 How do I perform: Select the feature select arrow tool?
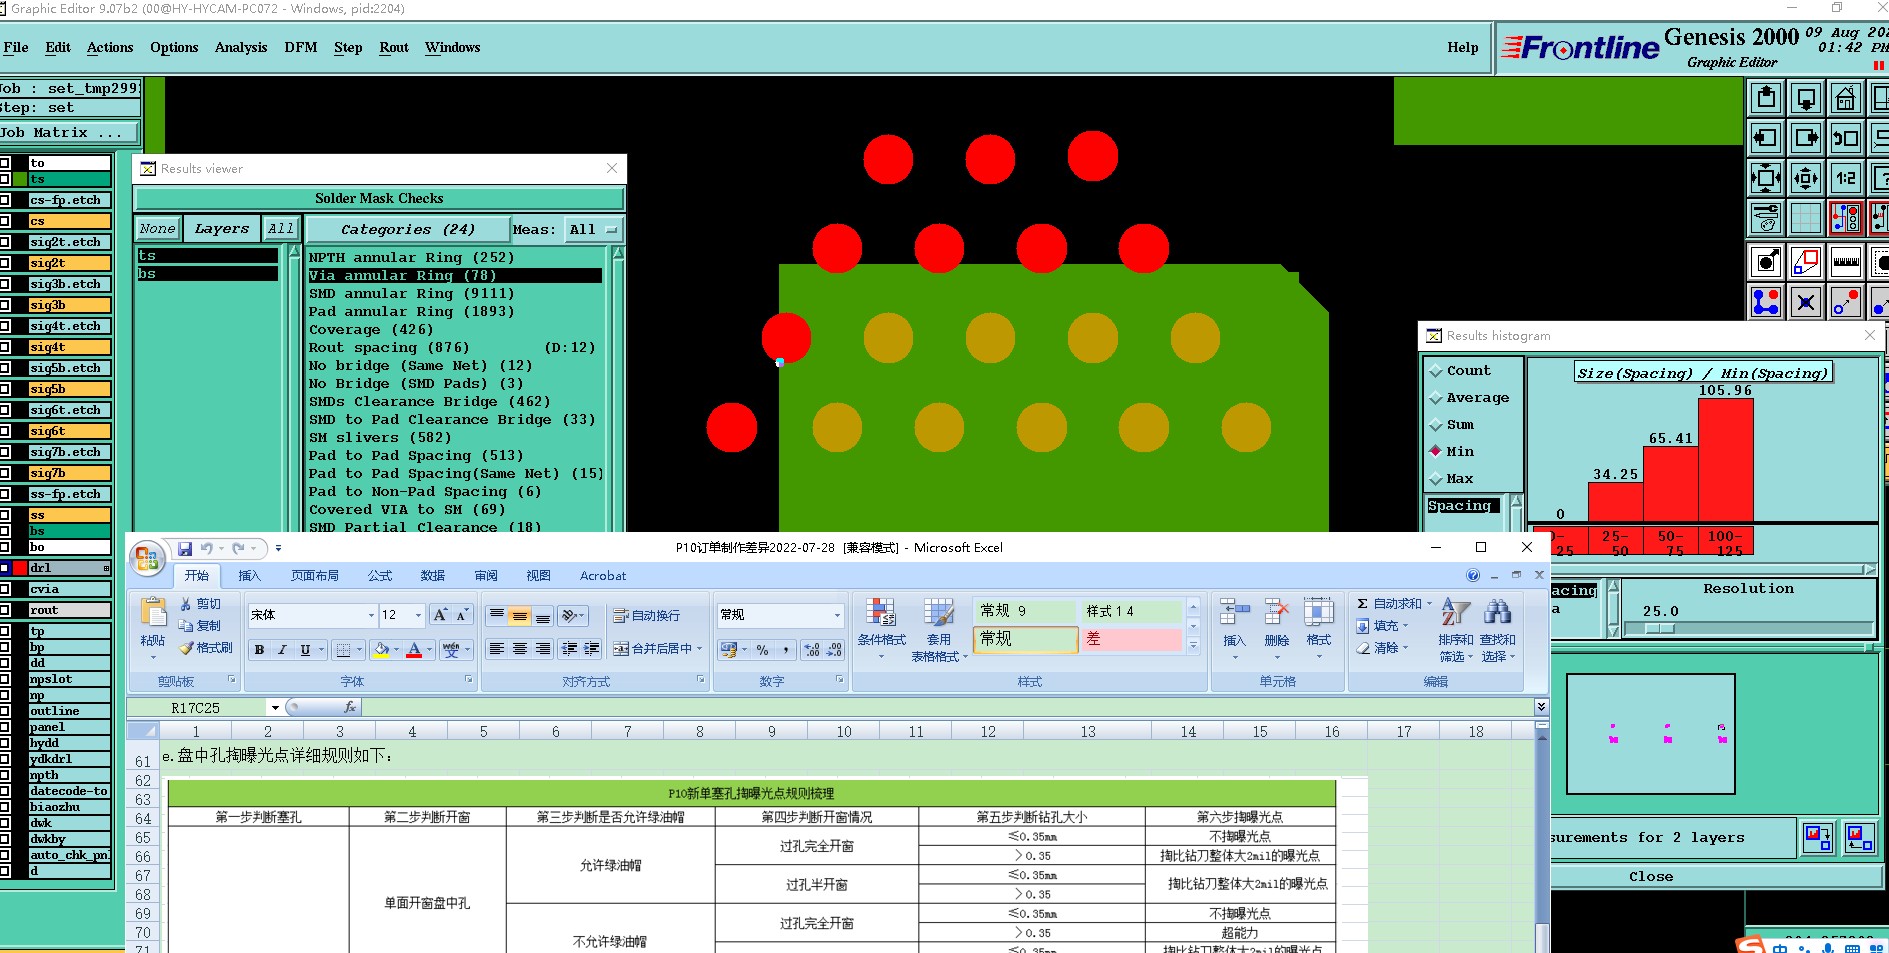coord(1766,262)
